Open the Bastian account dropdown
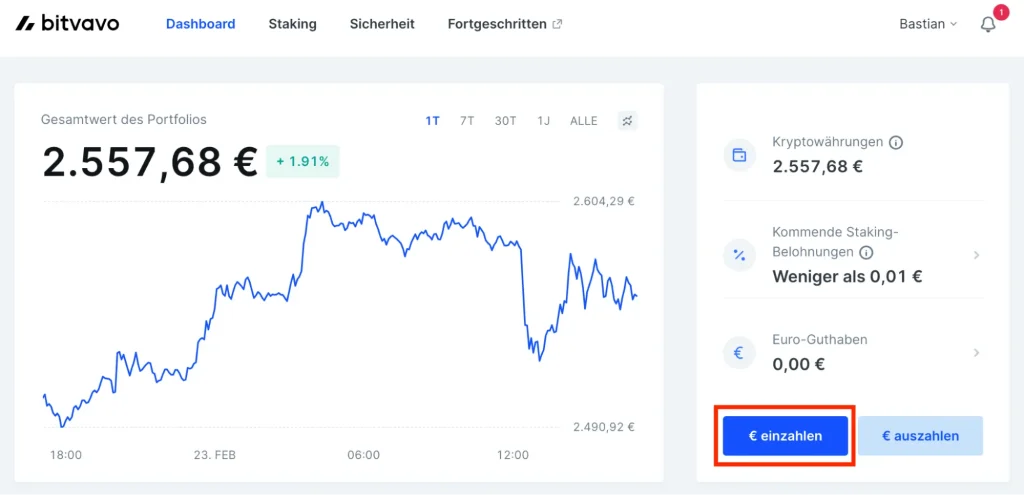 click(928, 24)
